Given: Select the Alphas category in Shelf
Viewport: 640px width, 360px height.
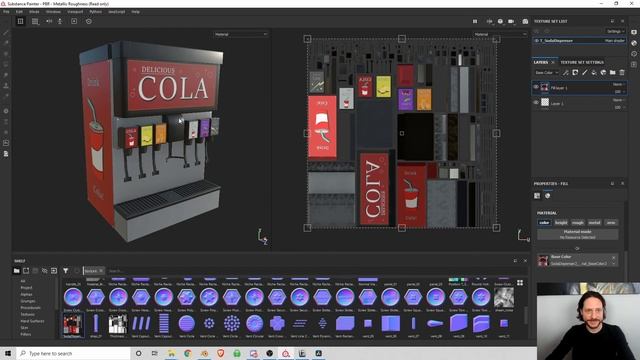Looking at the screenshot, I should point(26,294).
